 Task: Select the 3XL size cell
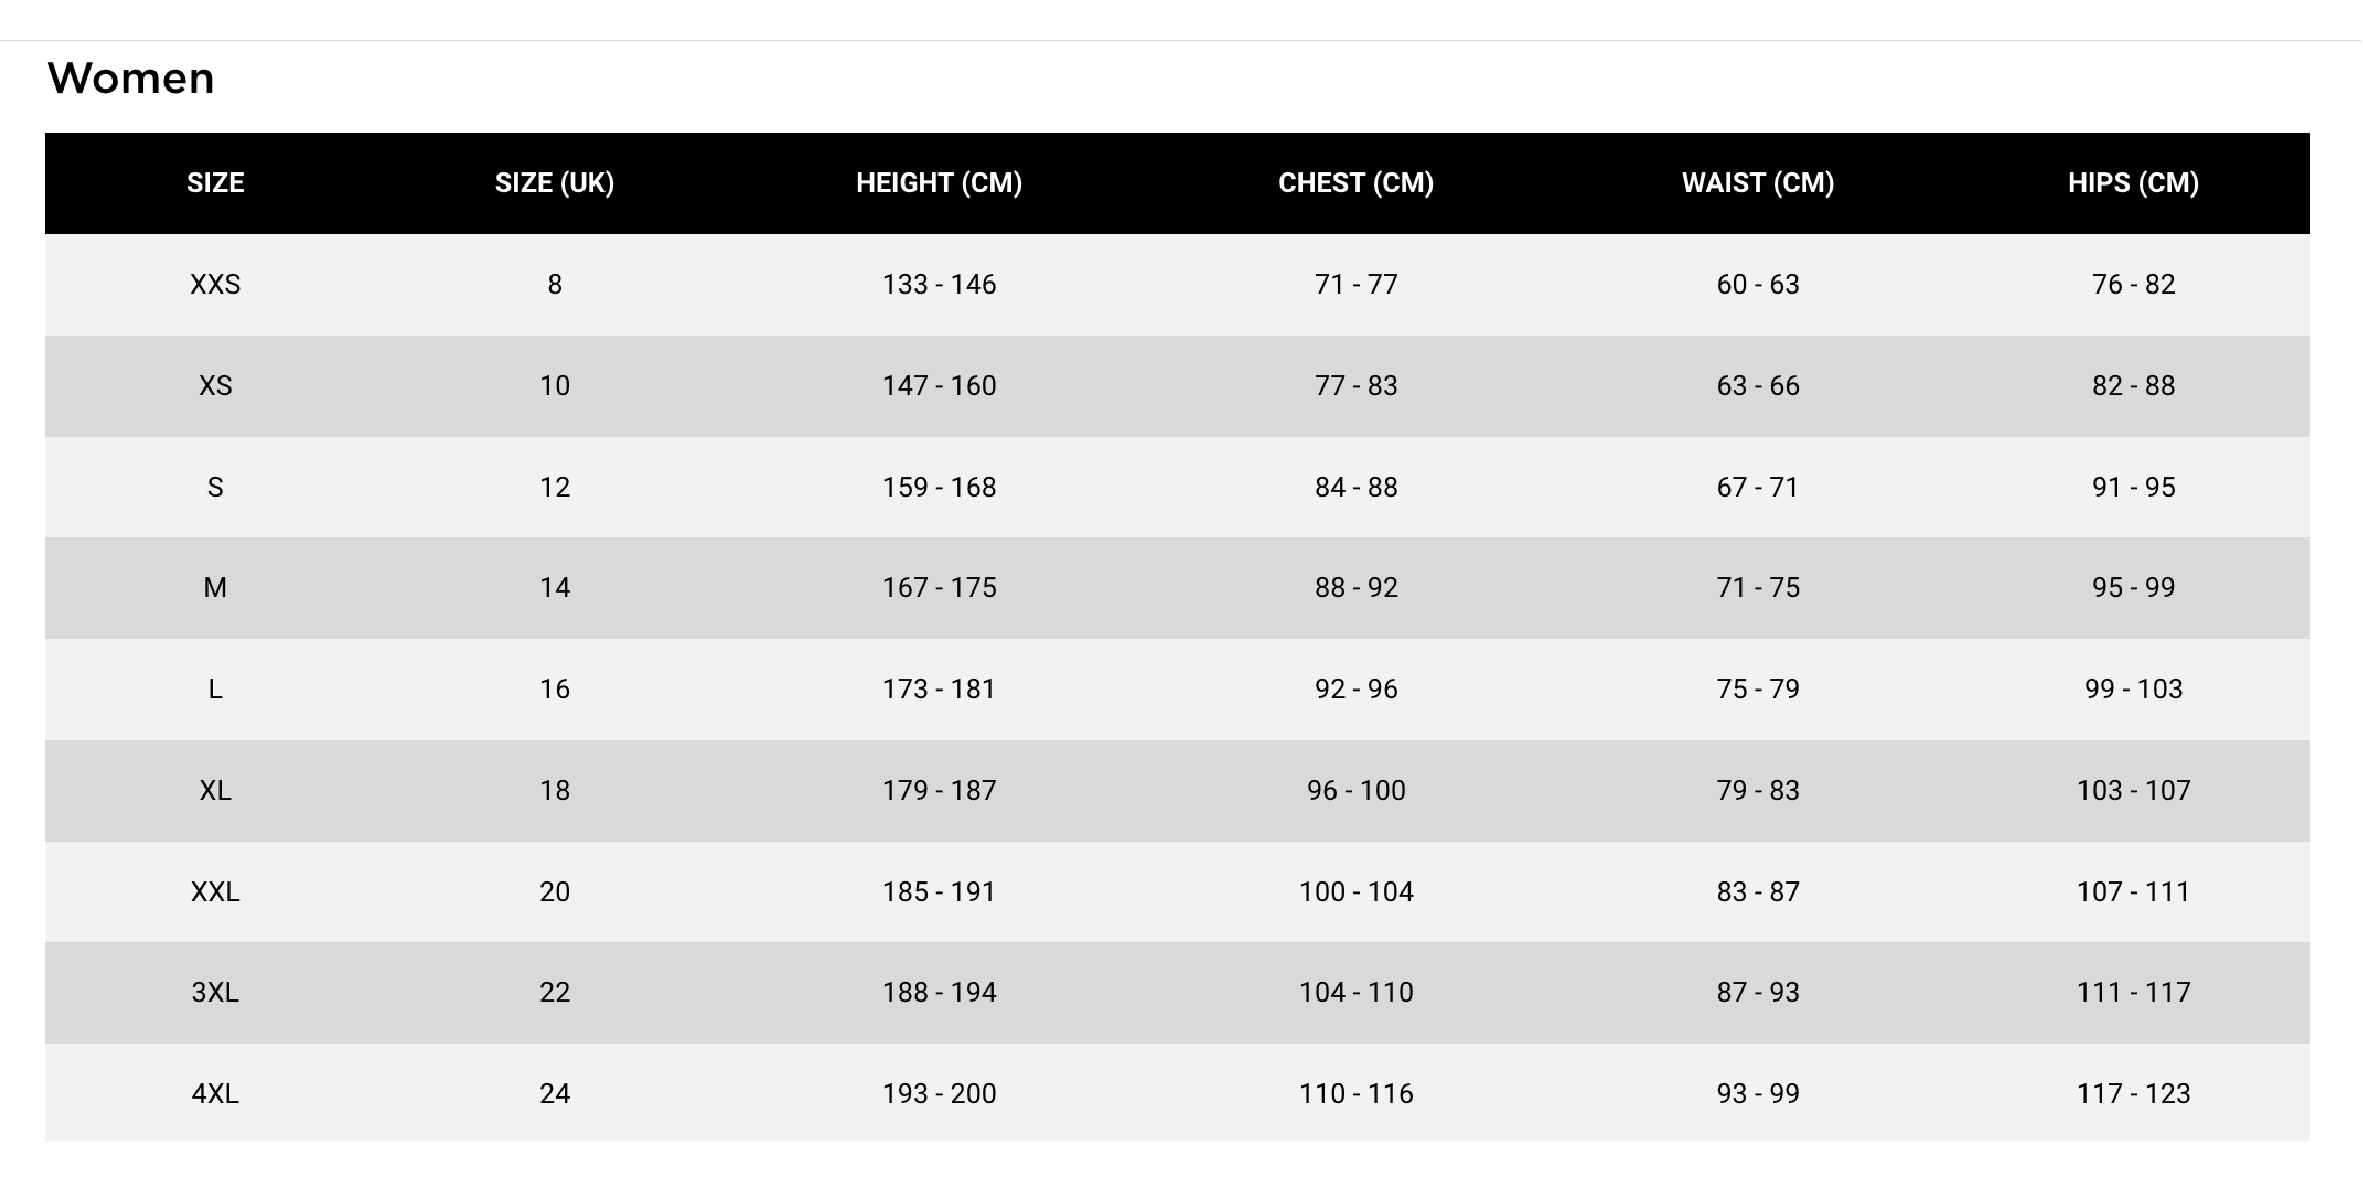coord(215,993)
